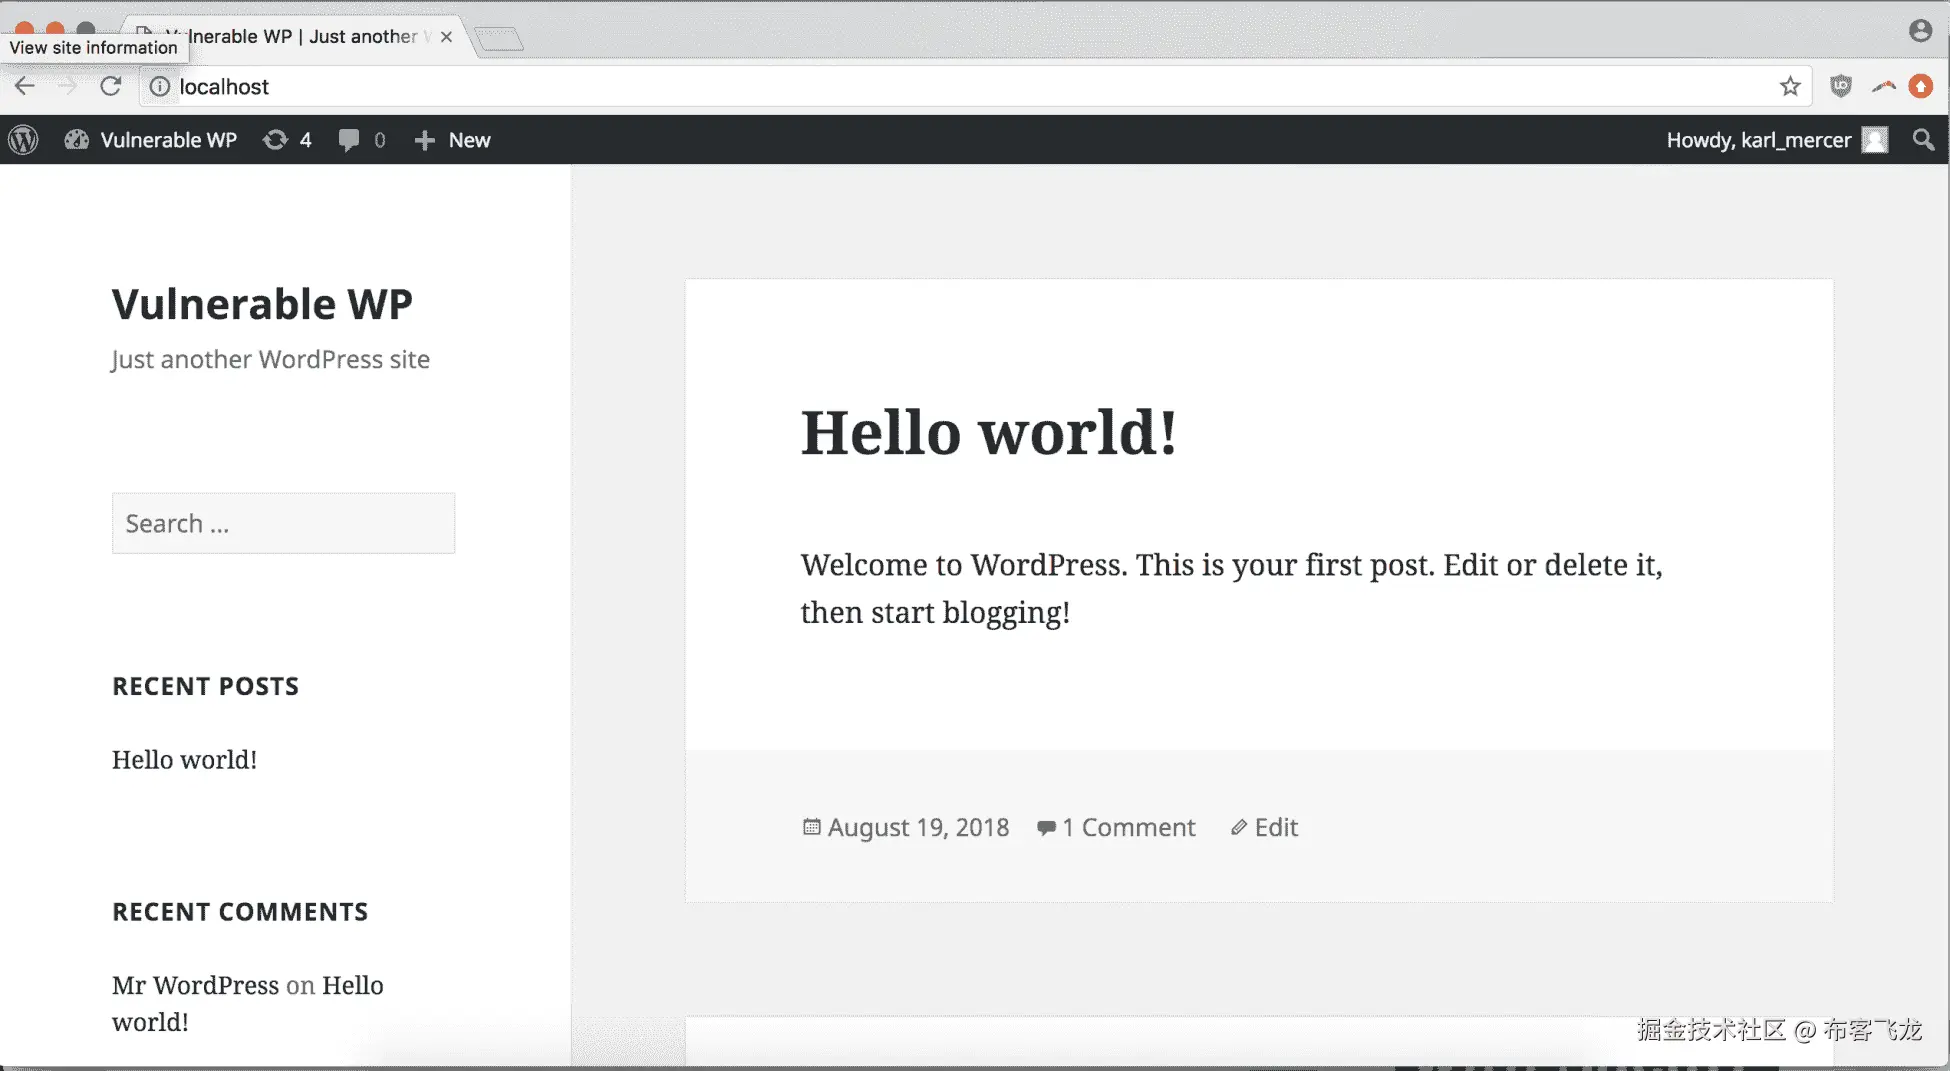The width and height of the screenshot is (1950, 1071).
Task: Edit the Hello world! post
Action: pyautogui.click(x=1275, y=828)
